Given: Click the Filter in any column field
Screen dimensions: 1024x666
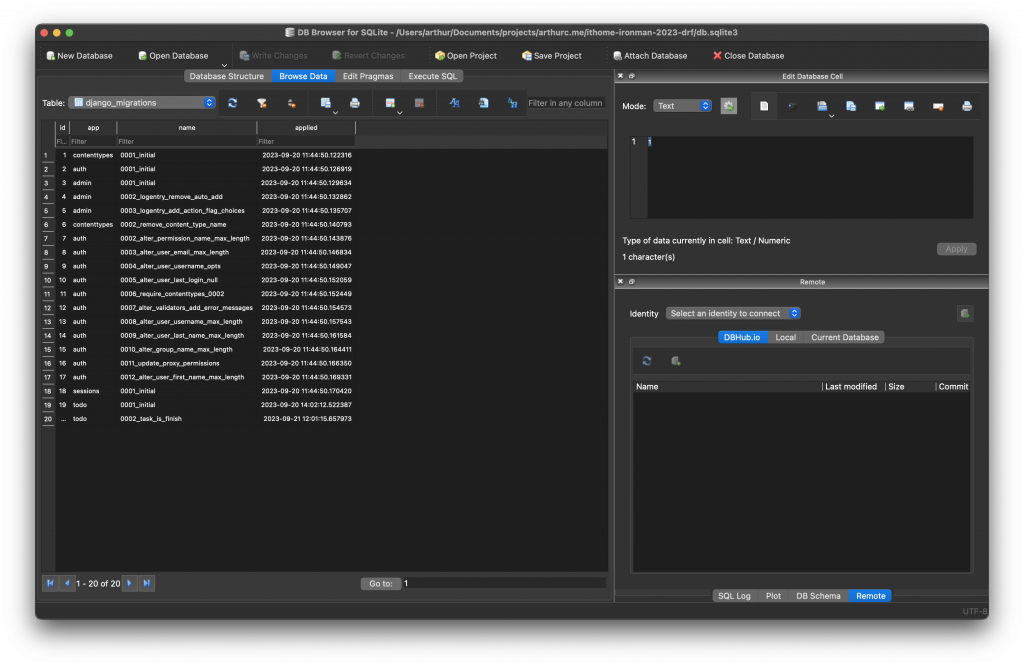Looking at the screenshot, I should point(566,103).
